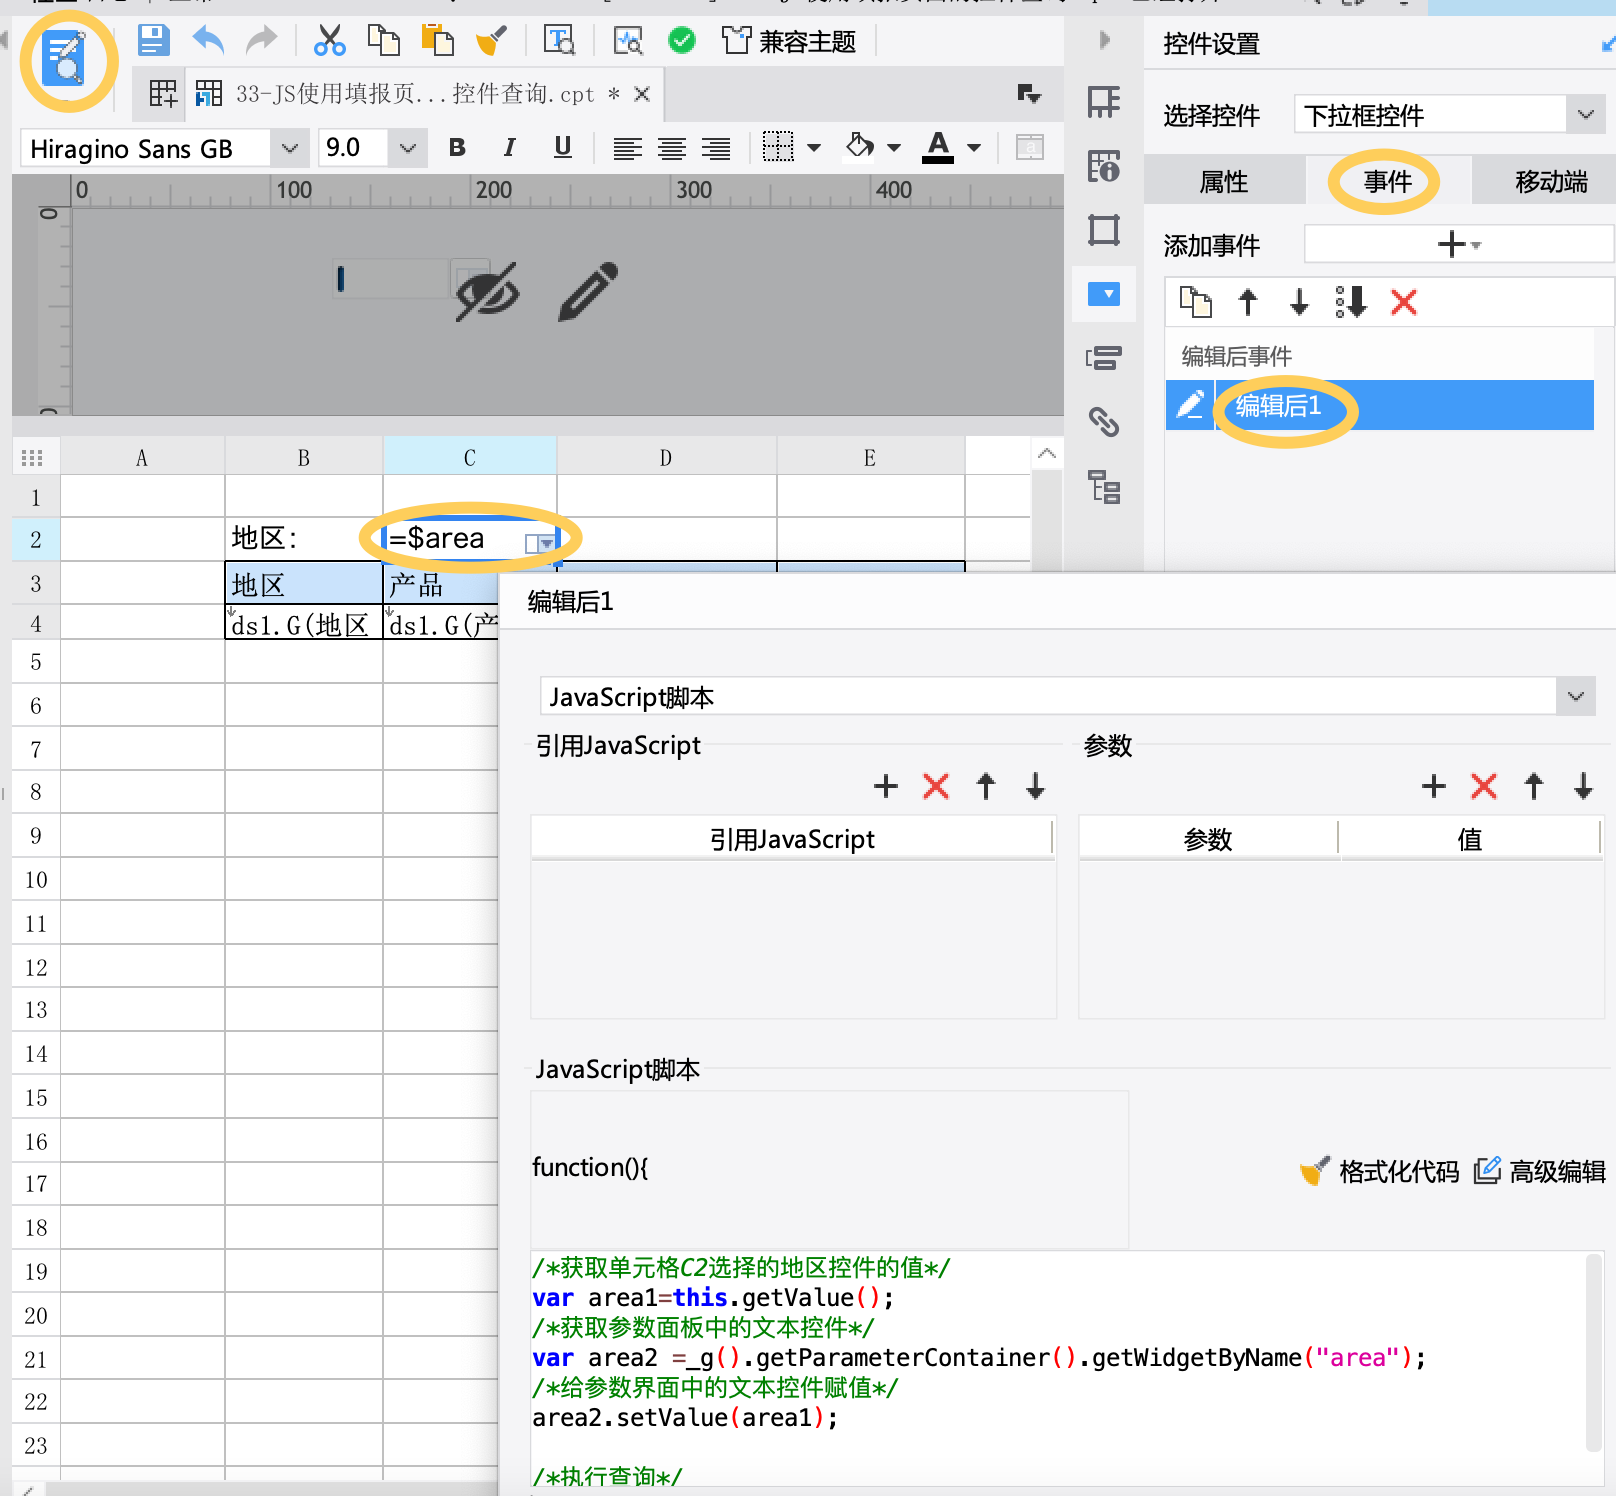1616x1496 pixels.
Task: Select cell C2 containing =$area
Action: pos(470,539)
